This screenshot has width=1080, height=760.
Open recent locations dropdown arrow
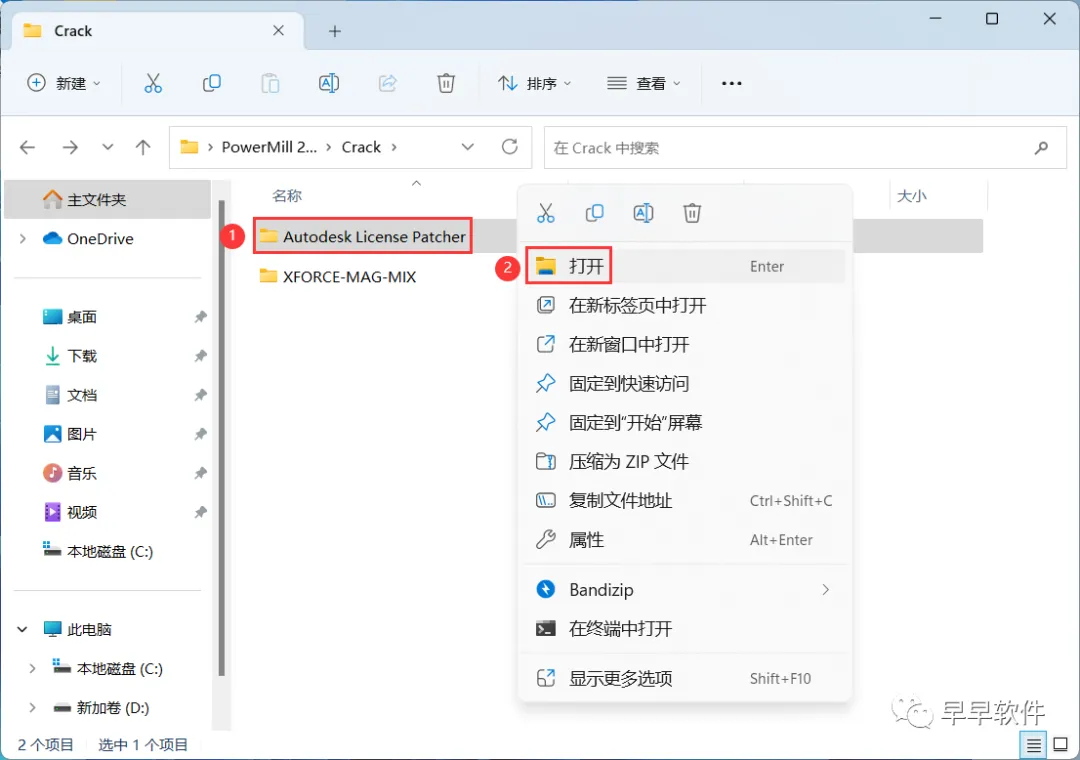pyautogui.click(x=107, y=147)
